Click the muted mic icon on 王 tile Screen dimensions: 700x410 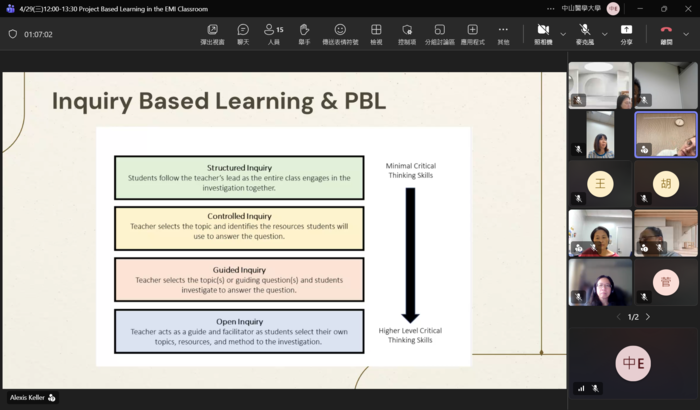578,198
